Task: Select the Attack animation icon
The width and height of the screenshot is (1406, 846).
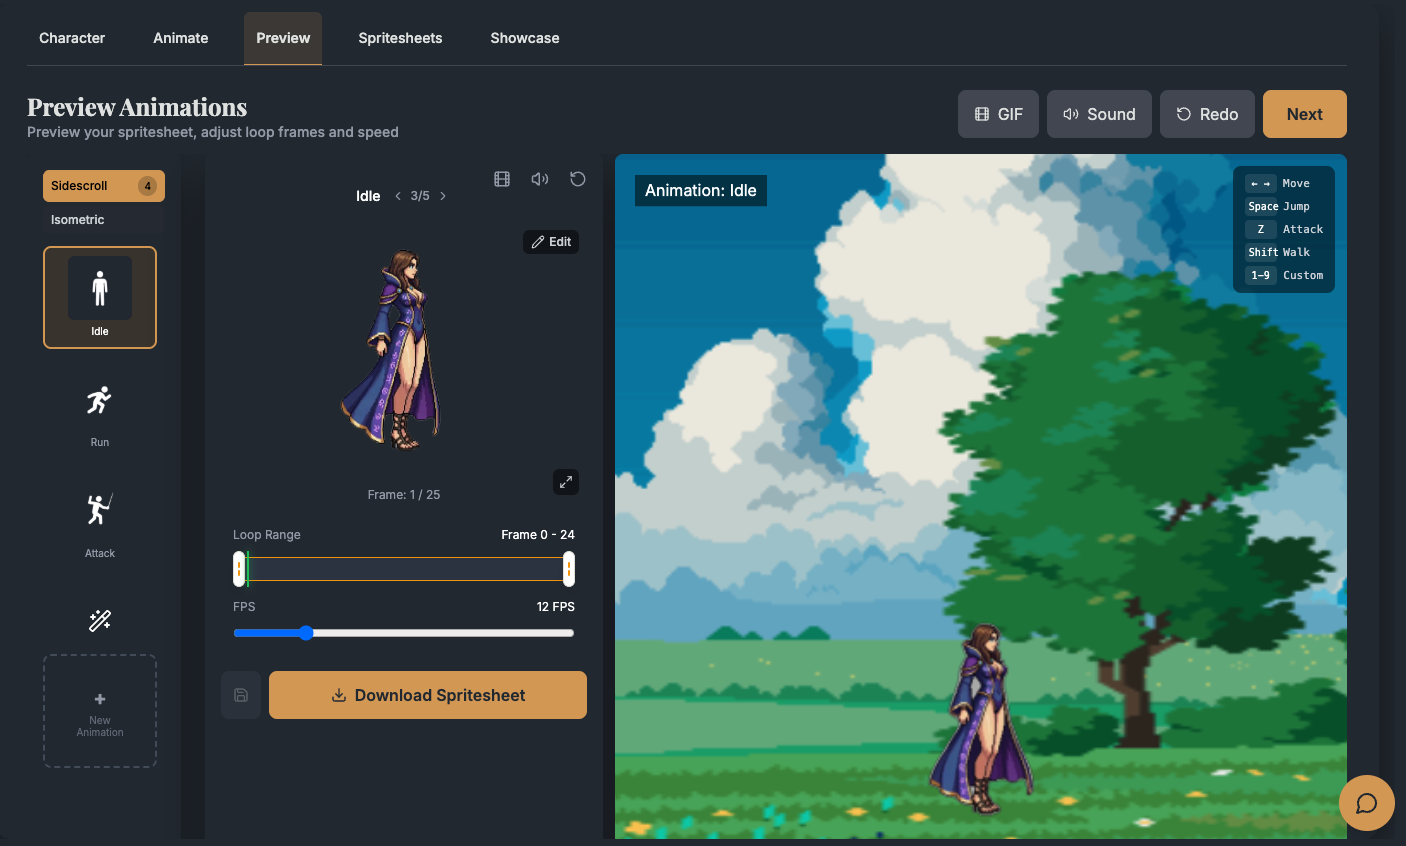Action: [x=99, y=510]
